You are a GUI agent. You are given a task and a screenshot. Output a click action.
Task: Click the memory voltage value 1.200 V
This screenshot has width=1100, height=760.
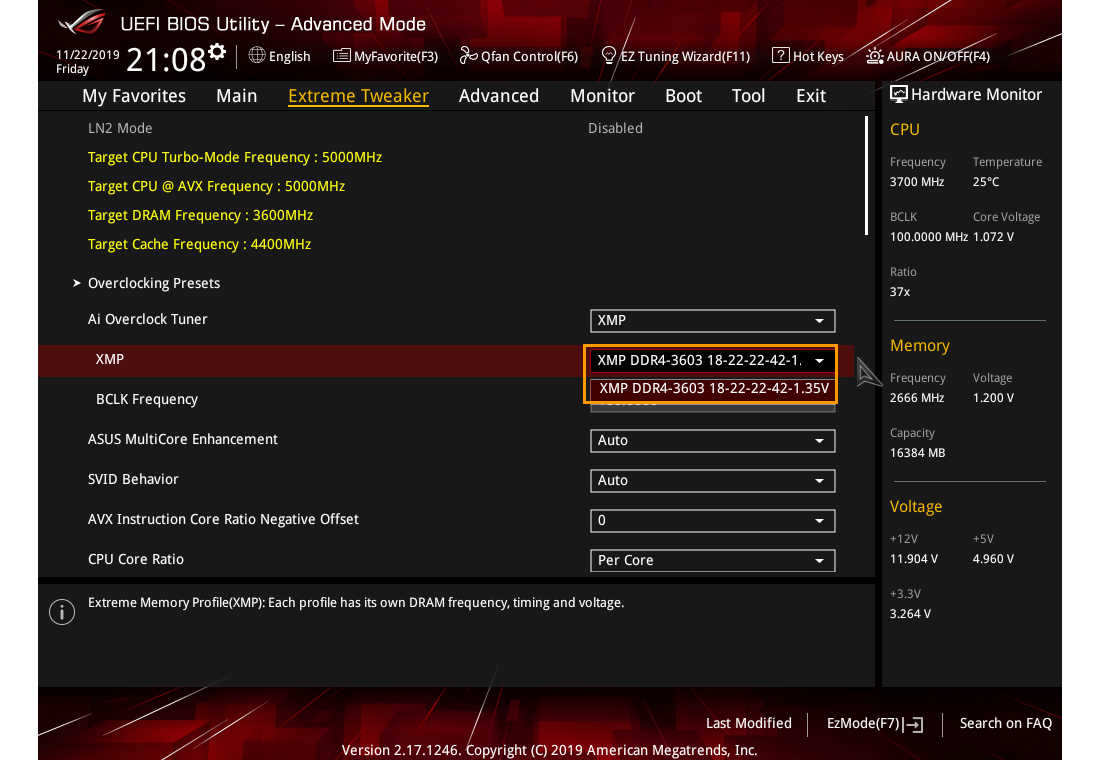pyautogui.click(x=993, y=398)
